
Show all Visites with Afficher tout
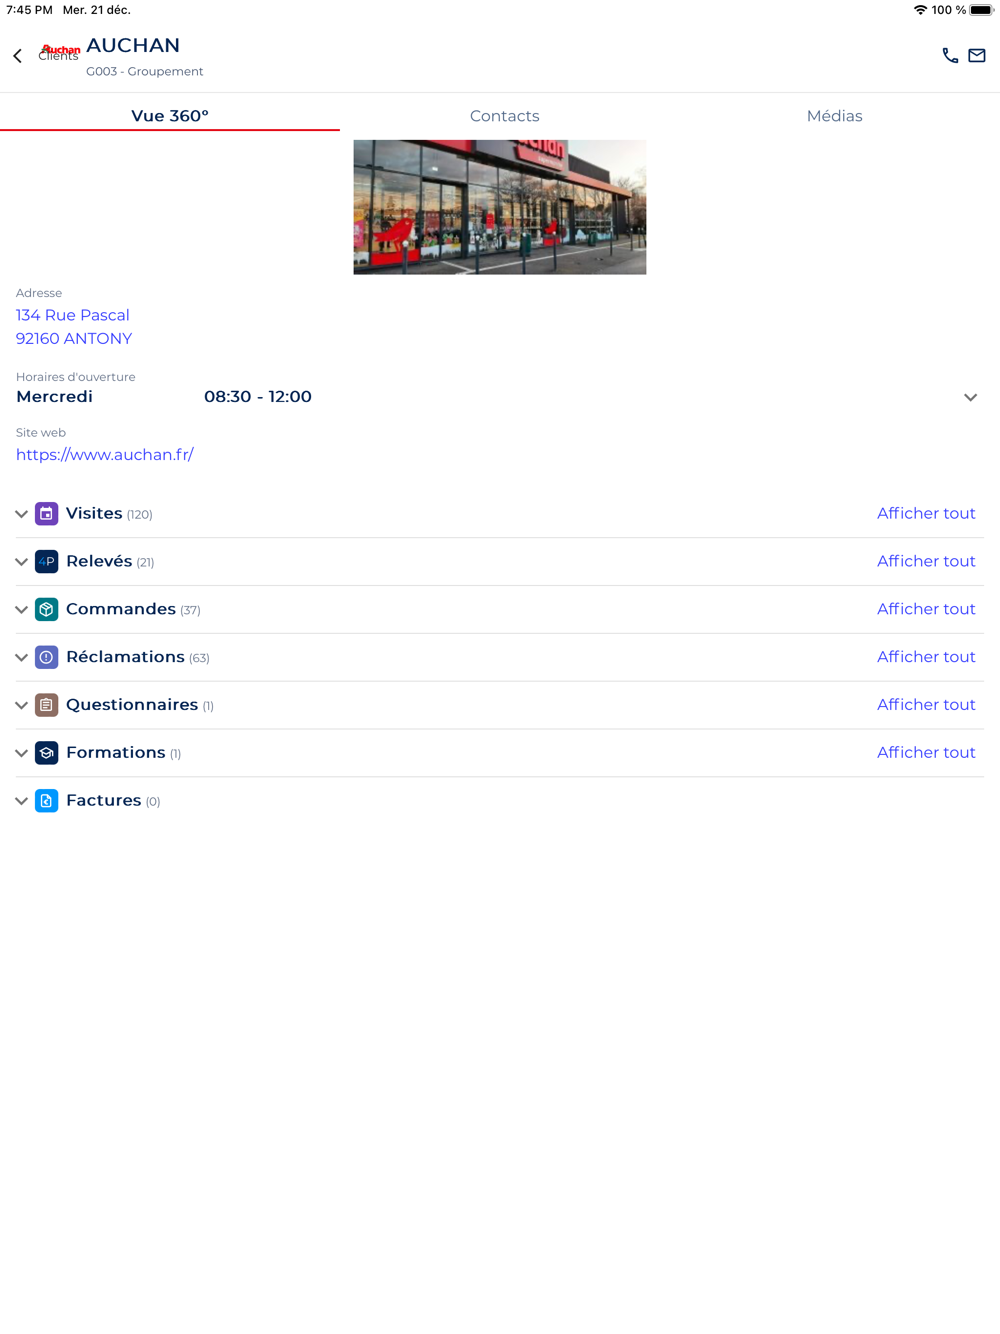926,513
